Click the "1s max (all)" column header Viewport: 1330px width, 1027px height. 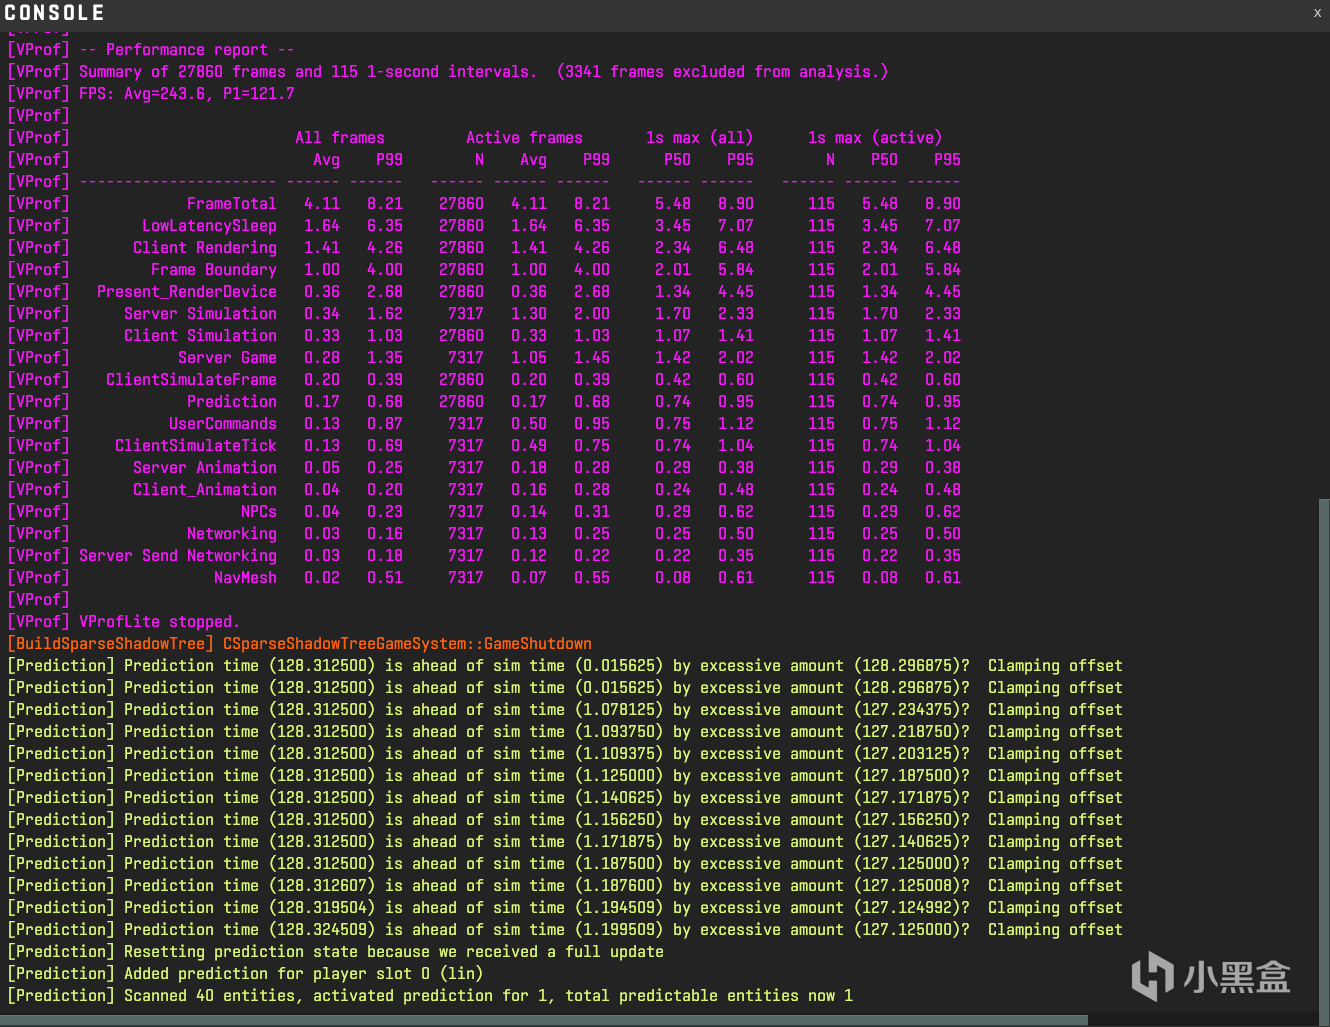[699, 138]
